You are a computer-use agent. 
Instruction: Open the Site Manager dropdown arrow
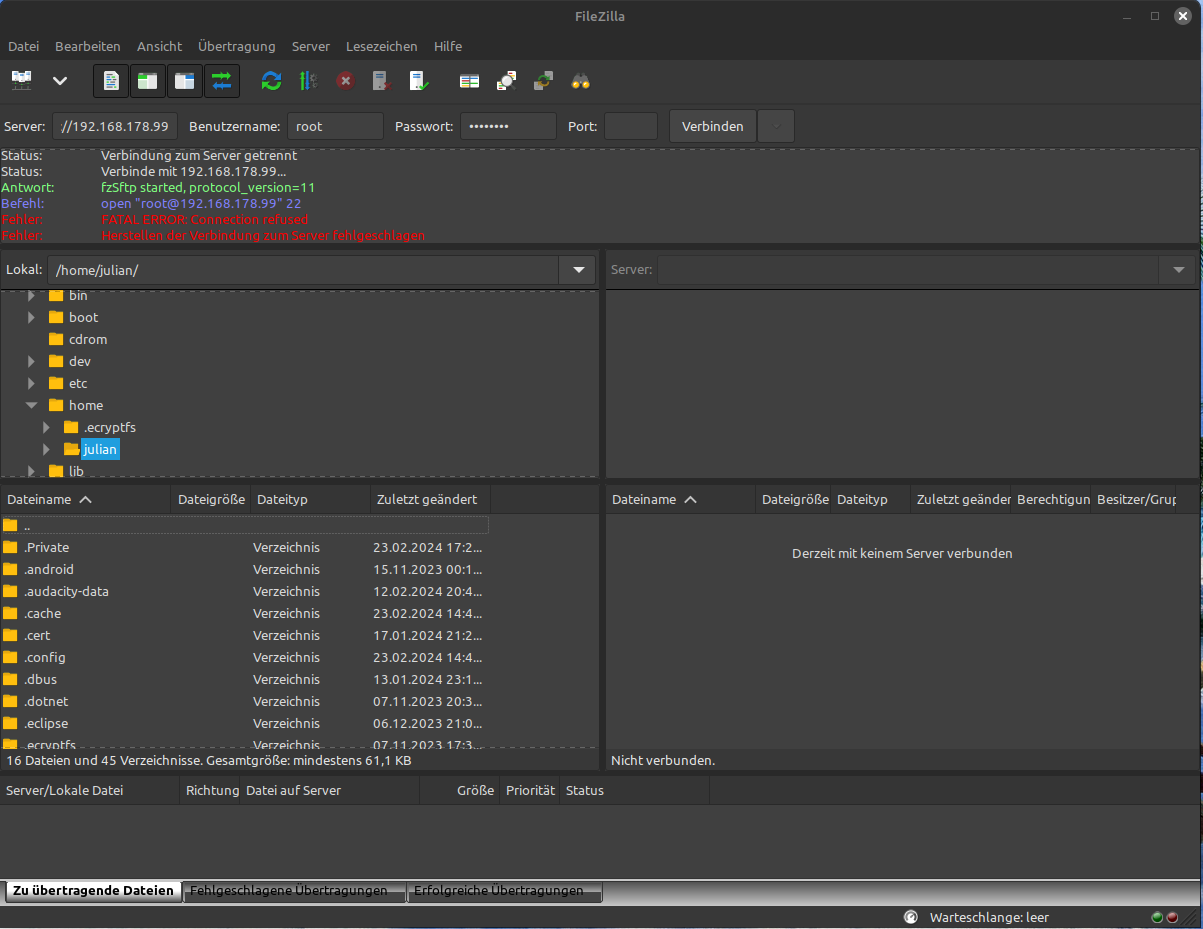(x=60, y=81)
